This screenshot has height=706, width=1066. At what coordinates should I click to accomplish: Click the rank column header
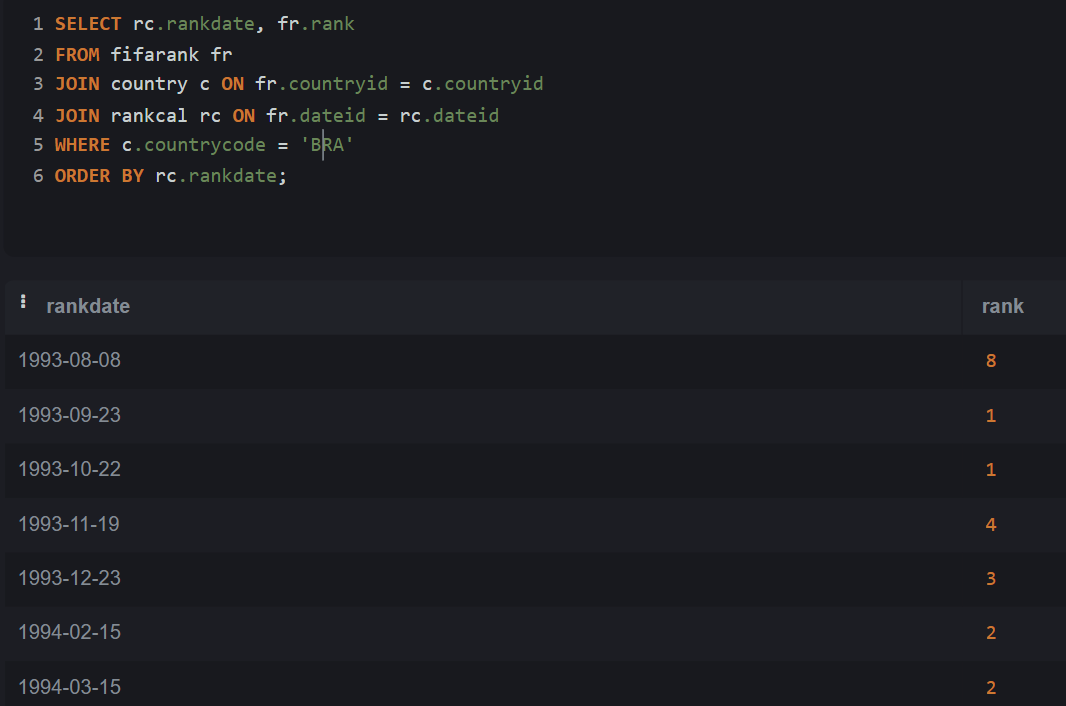pyautogui.click(x=1002, y=306)
